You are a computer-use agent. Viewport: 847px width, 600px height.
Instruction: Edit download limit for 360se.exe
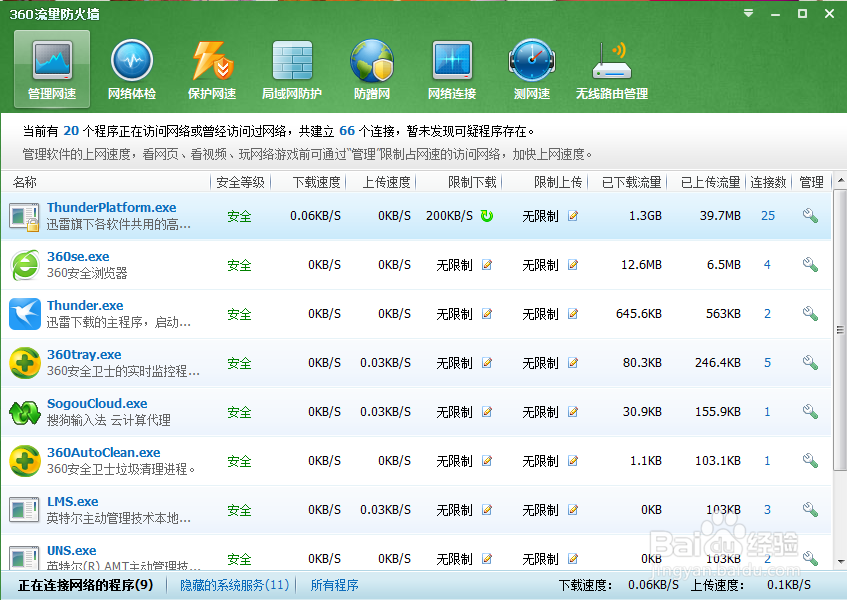[487, 265]
